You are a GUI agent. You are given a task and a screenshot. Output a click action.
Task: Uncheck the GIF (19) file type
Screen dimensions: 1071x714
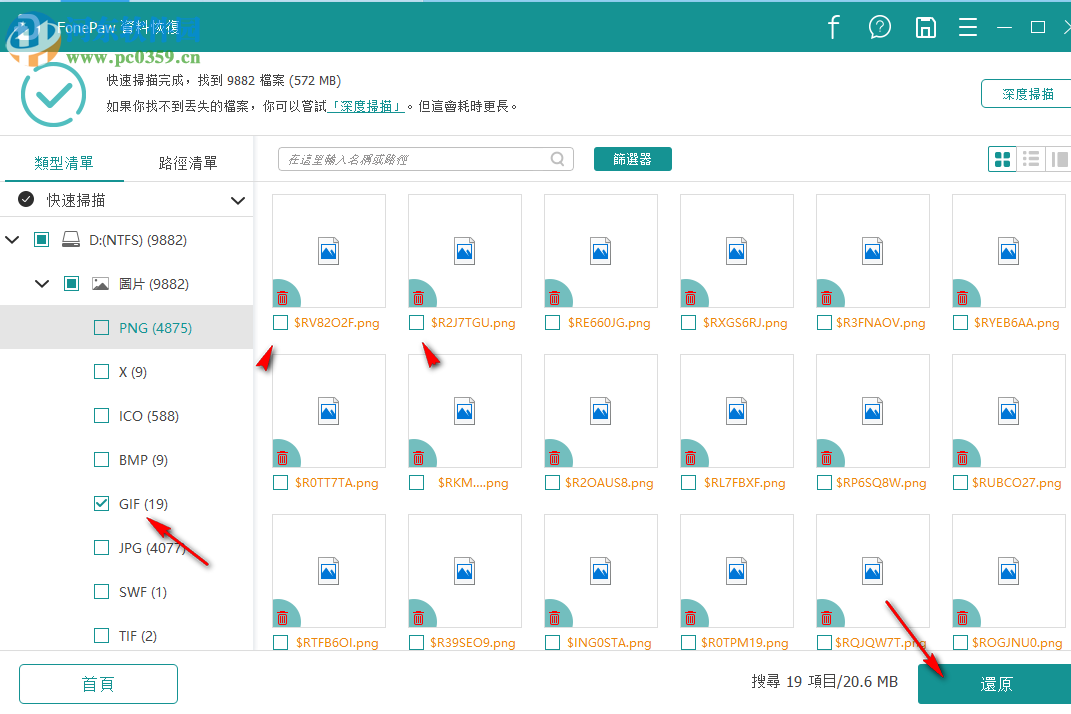[101, 503]
